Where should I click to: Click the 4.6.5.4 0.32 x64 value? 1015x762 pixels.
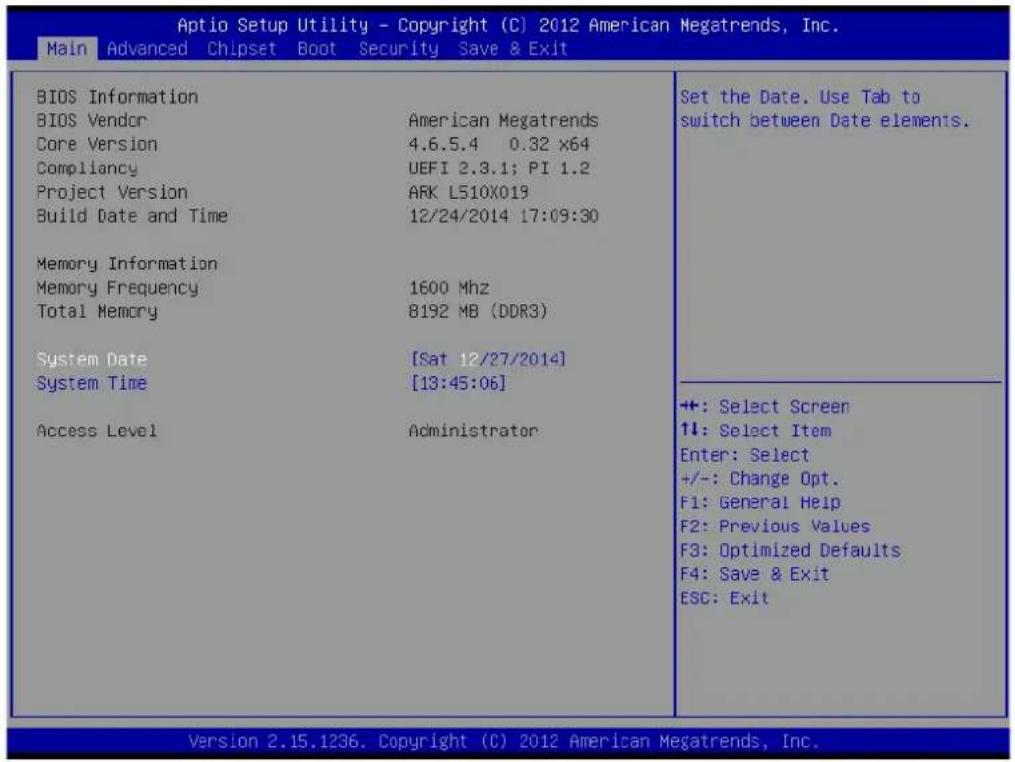(499, 144)
